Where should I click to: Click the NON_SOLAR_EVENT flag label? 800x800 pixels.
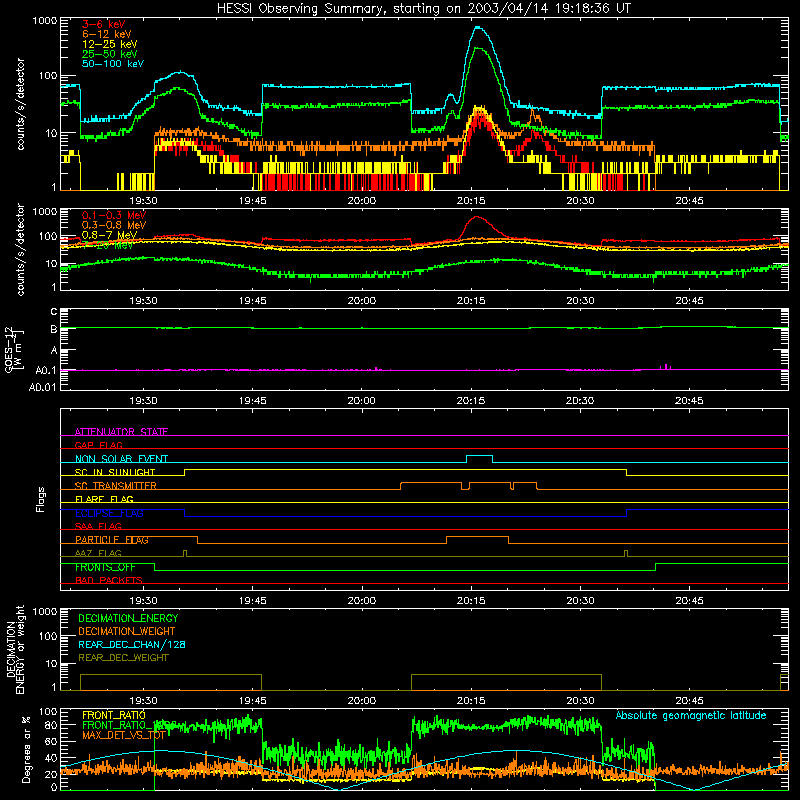(121, 459)
